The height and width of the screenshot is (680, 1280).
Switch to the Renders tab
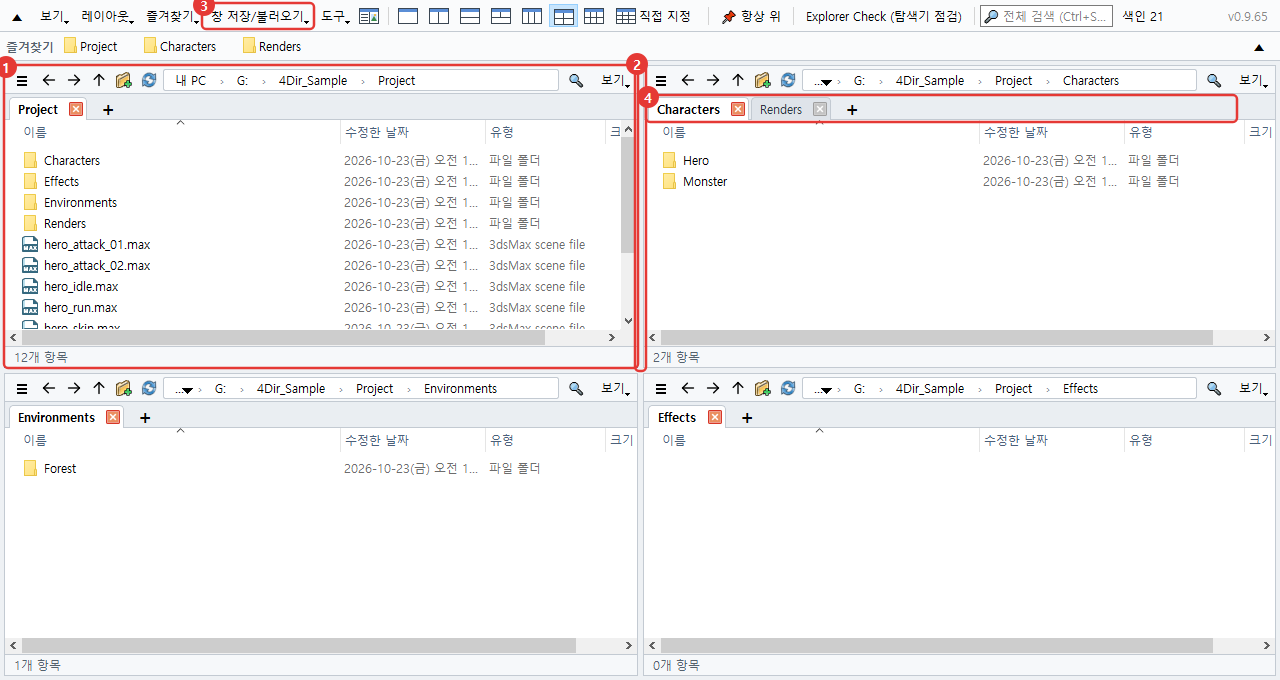781,109
